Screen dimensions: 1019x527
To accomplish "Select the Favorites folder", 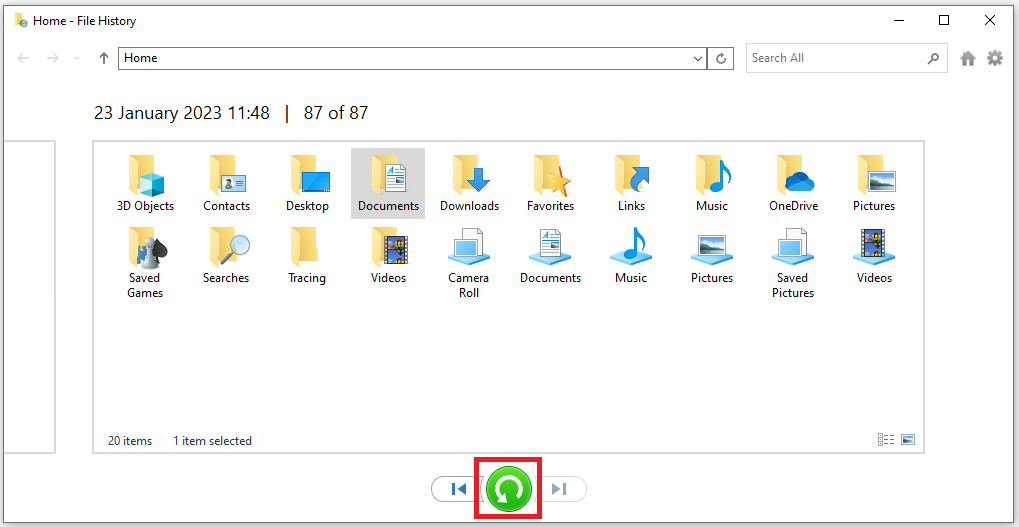I will pyautogui.click(x=550, y=184).
